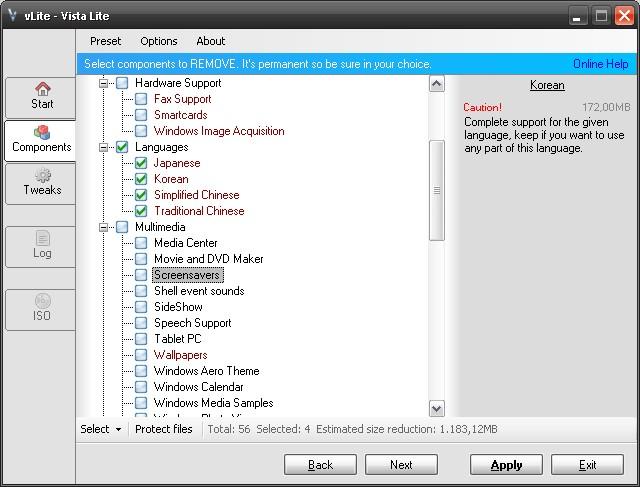Check the Tablet PC checkbox
Viewport: 640px width, 487px height.
point(141,339)
